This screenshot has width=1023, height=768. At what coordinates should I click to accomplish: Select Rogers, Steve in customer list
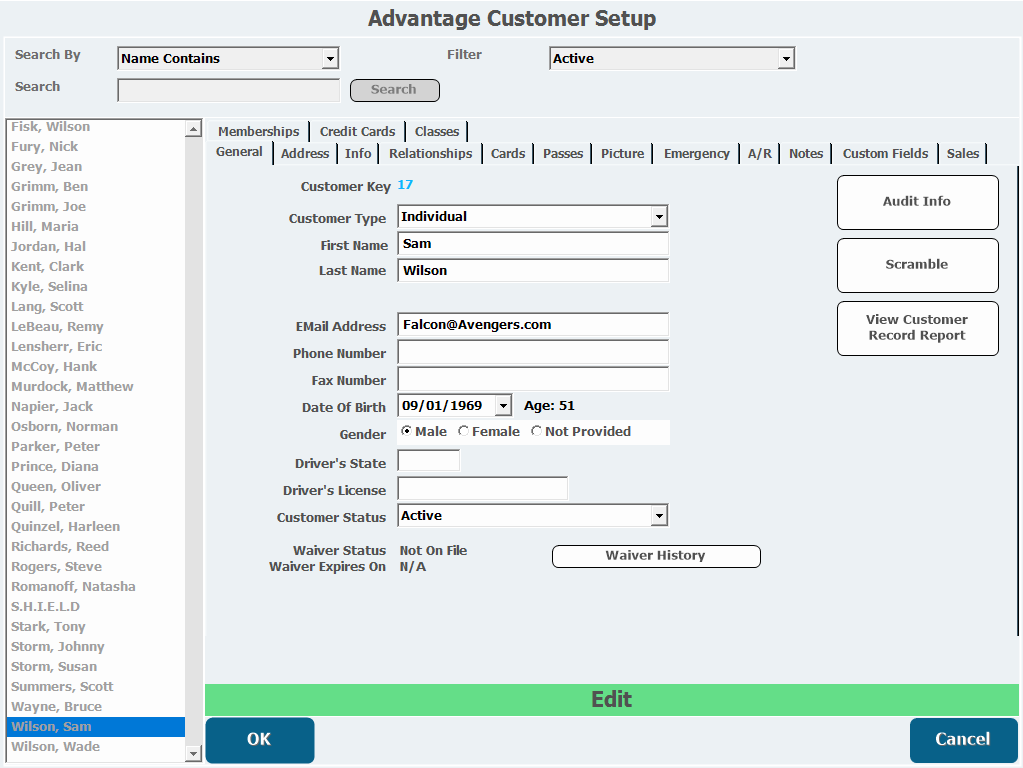pyautogui.click(x=95, y=567)
